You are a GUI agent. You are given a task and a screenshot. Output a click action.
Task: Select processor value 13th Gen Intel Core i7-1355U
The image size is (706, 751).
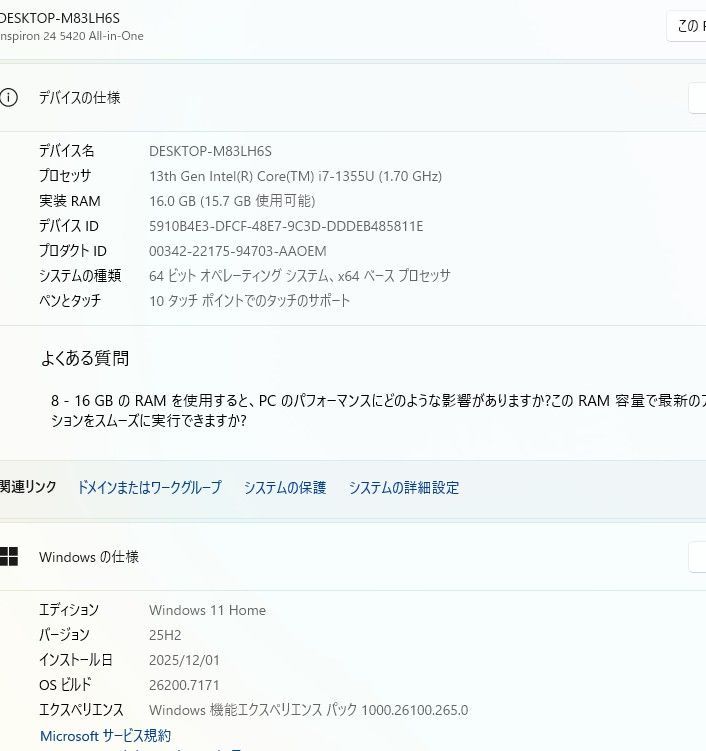[296, 176]
